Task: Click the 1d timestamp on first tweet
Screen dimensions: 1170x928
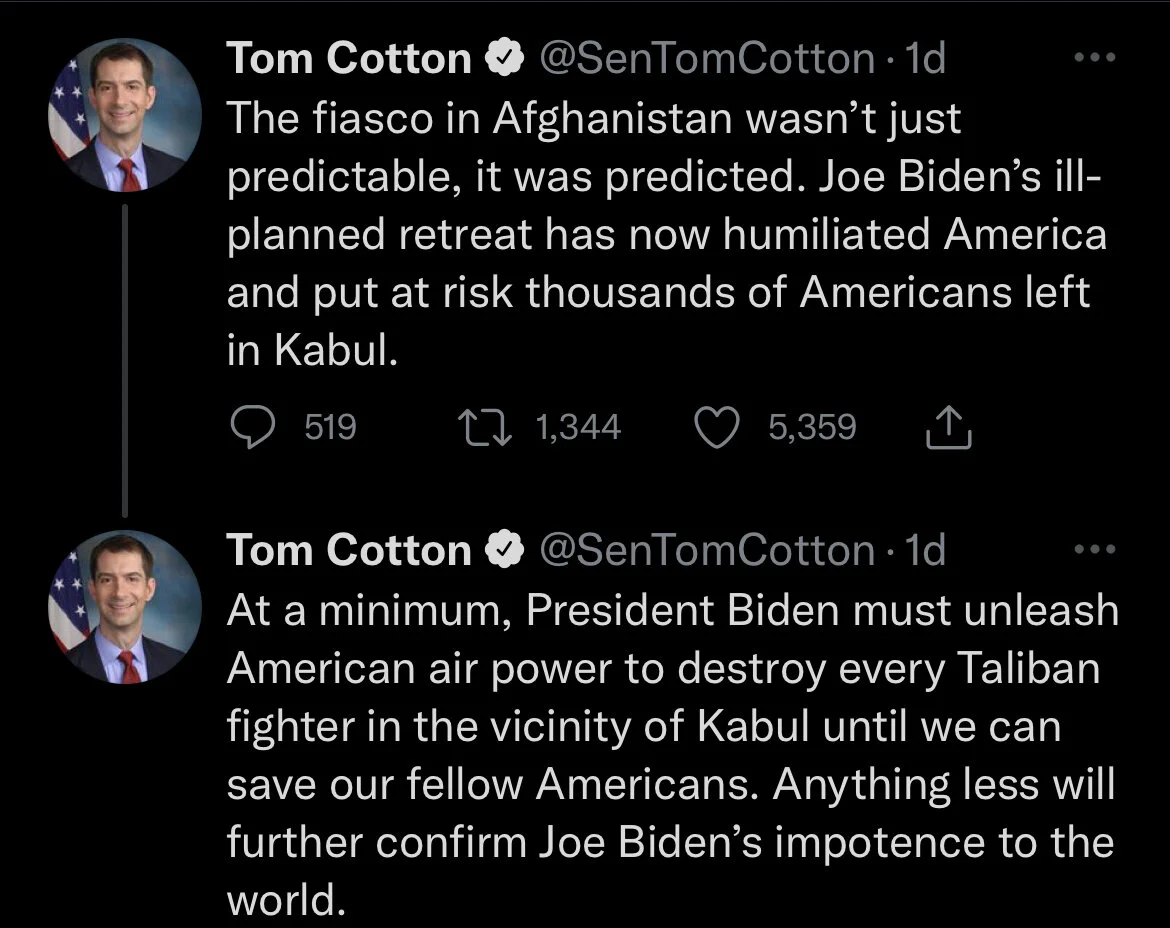Action: (x=924, y=60)
